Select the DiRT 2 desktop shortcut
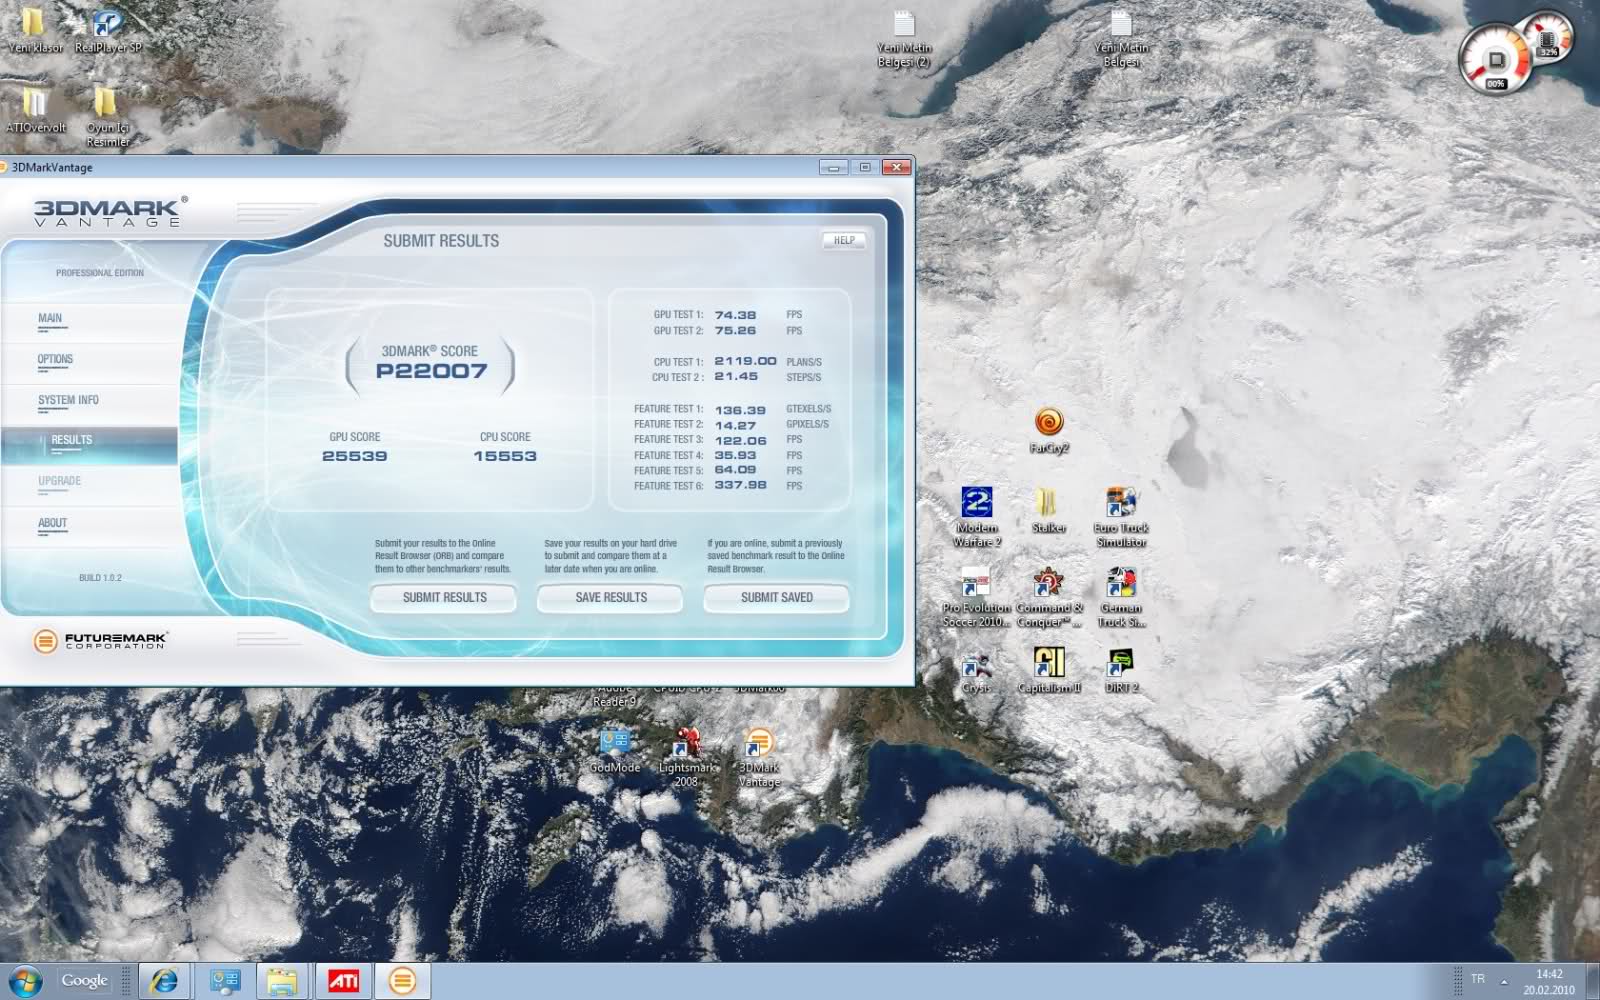The height and width of the screenshot is (1000, 1600). [x=1121, y=671]
